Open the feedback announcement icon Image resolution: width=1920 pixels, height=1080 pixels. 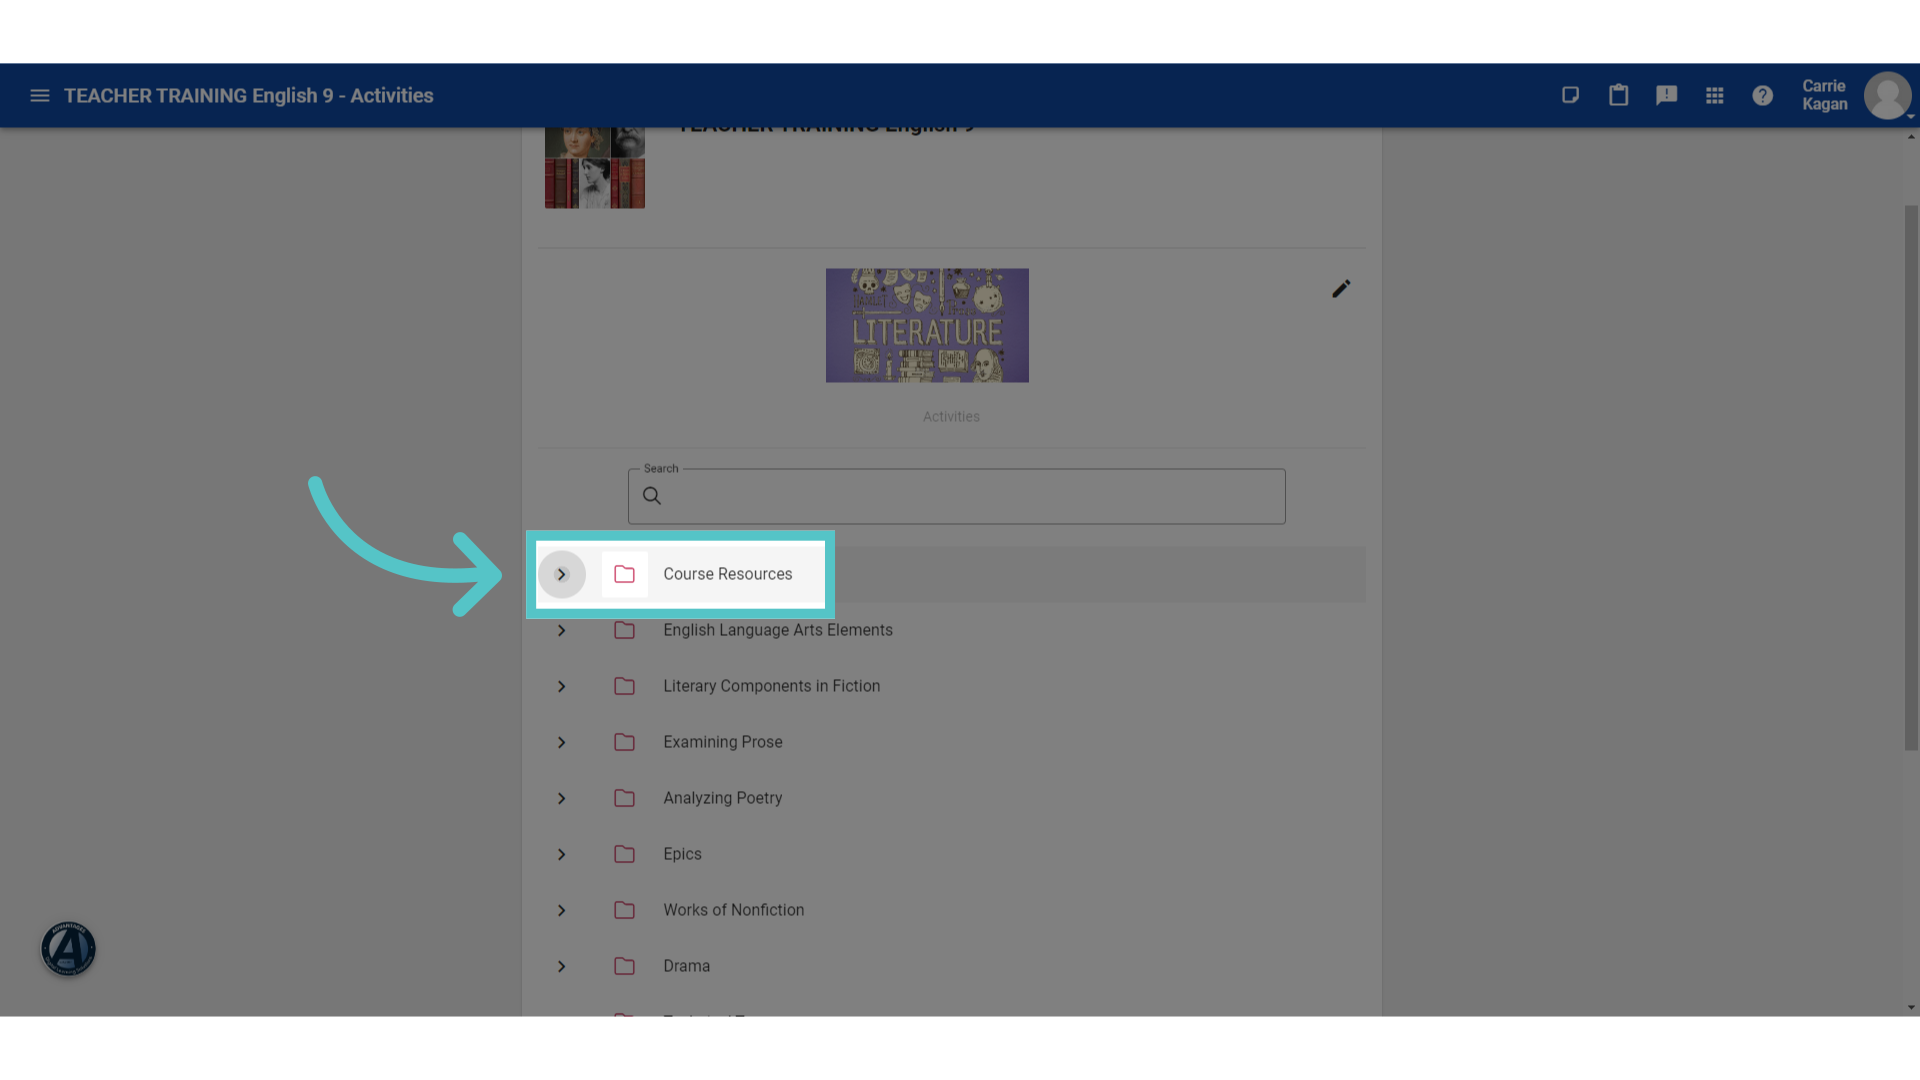[1666, 95]
